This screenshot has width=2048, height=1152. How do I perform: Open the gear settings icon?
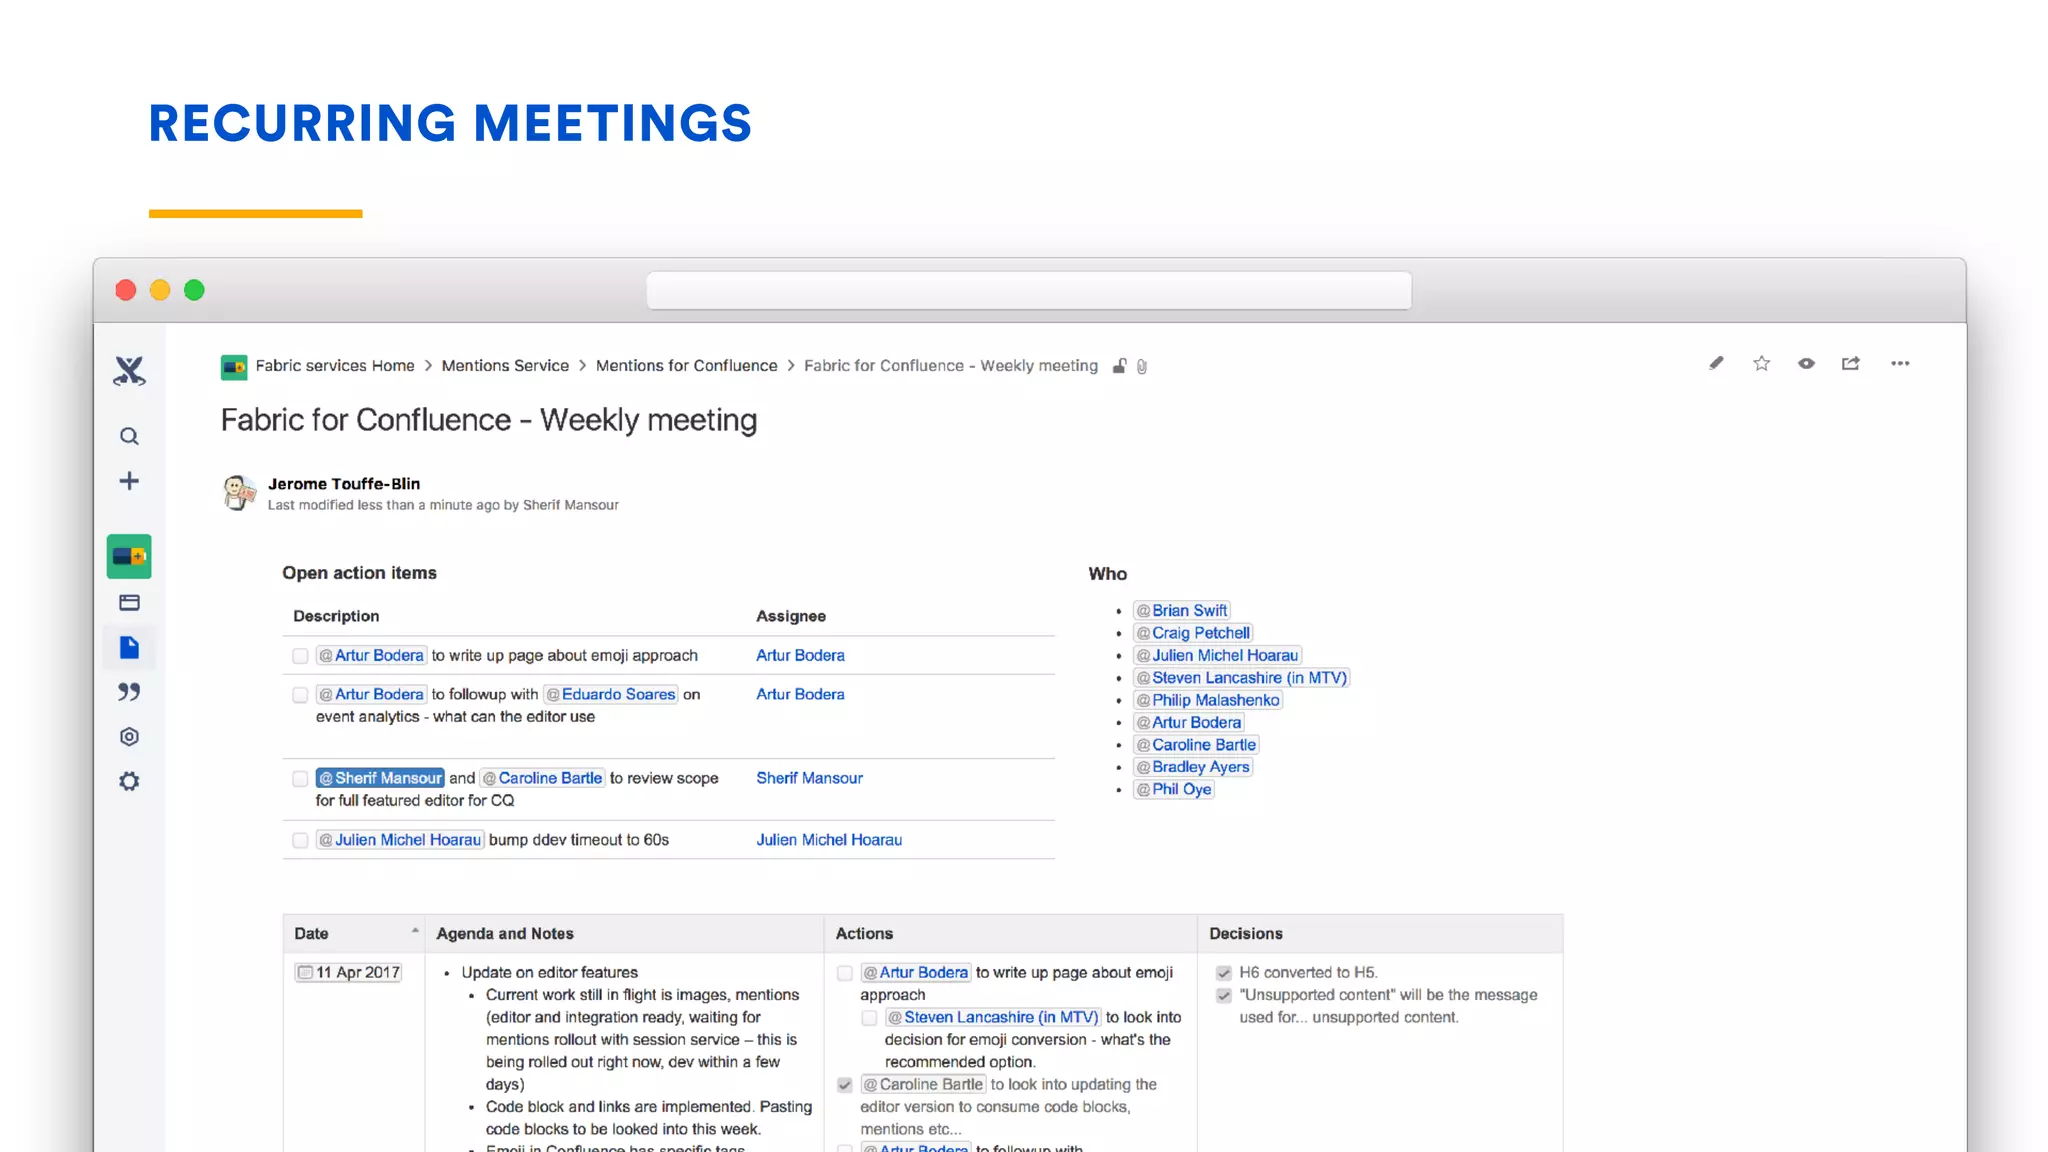coord(129,781)
